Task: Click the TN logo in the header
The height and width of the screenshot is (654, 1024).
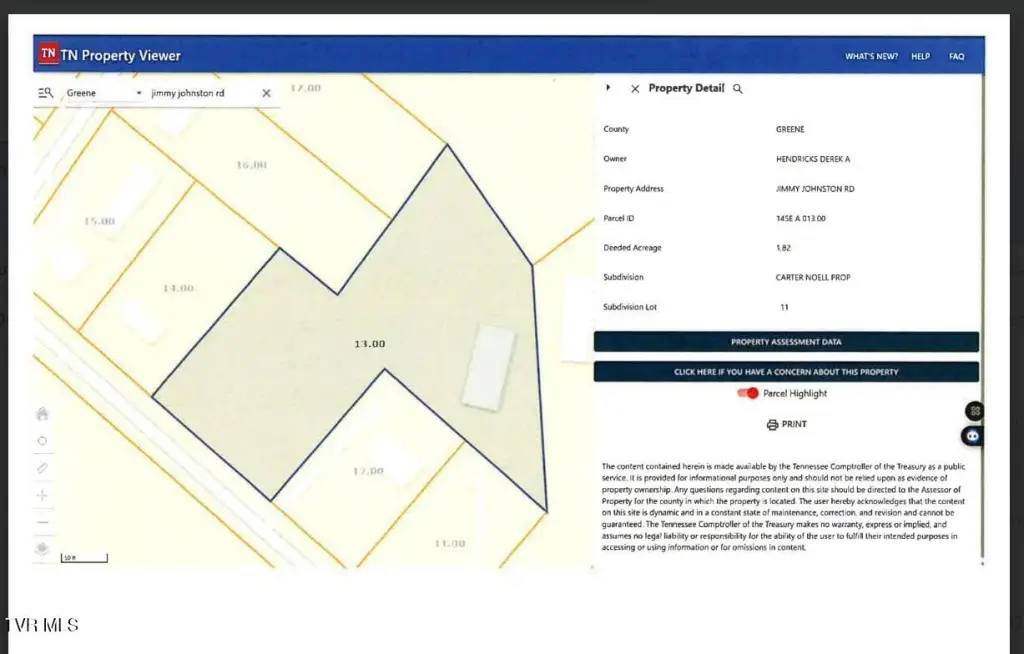Action: (47, 54)
